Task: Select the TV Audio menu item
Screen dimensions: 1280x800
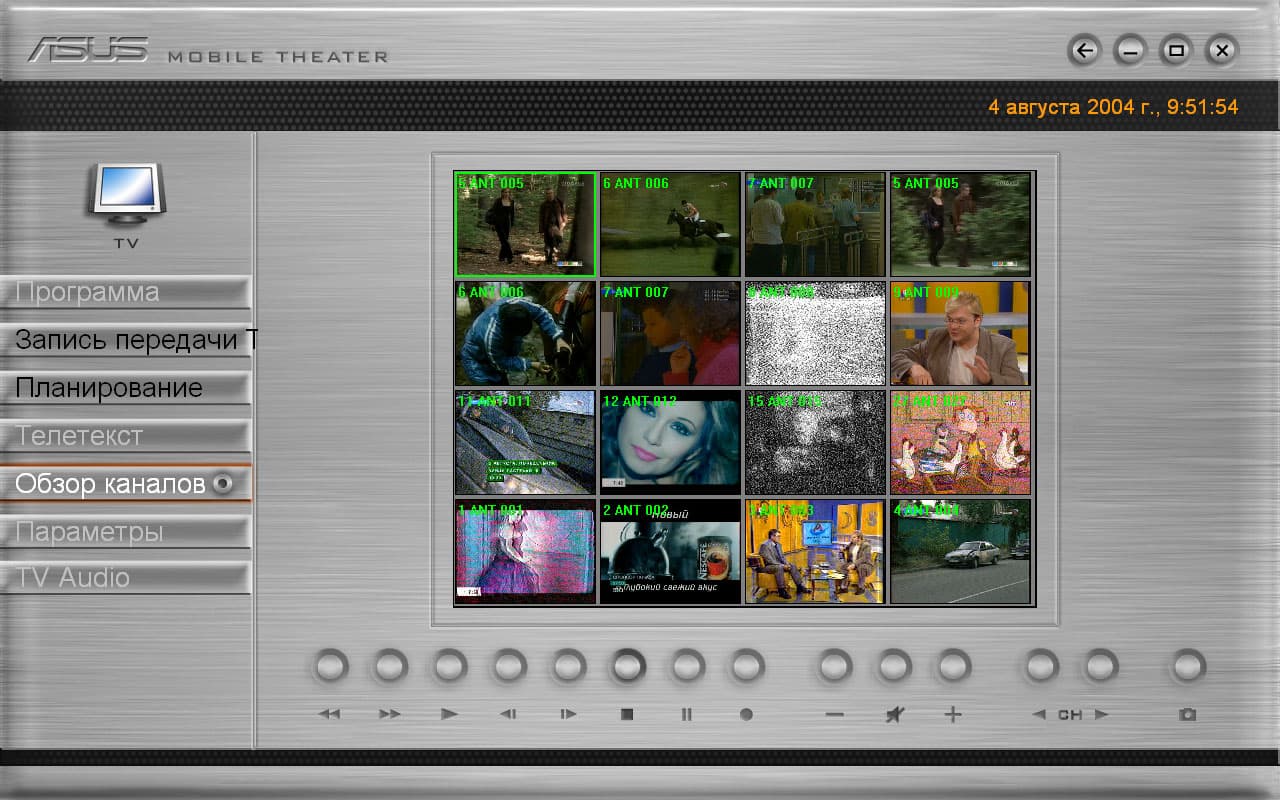Action: (125, 578)
